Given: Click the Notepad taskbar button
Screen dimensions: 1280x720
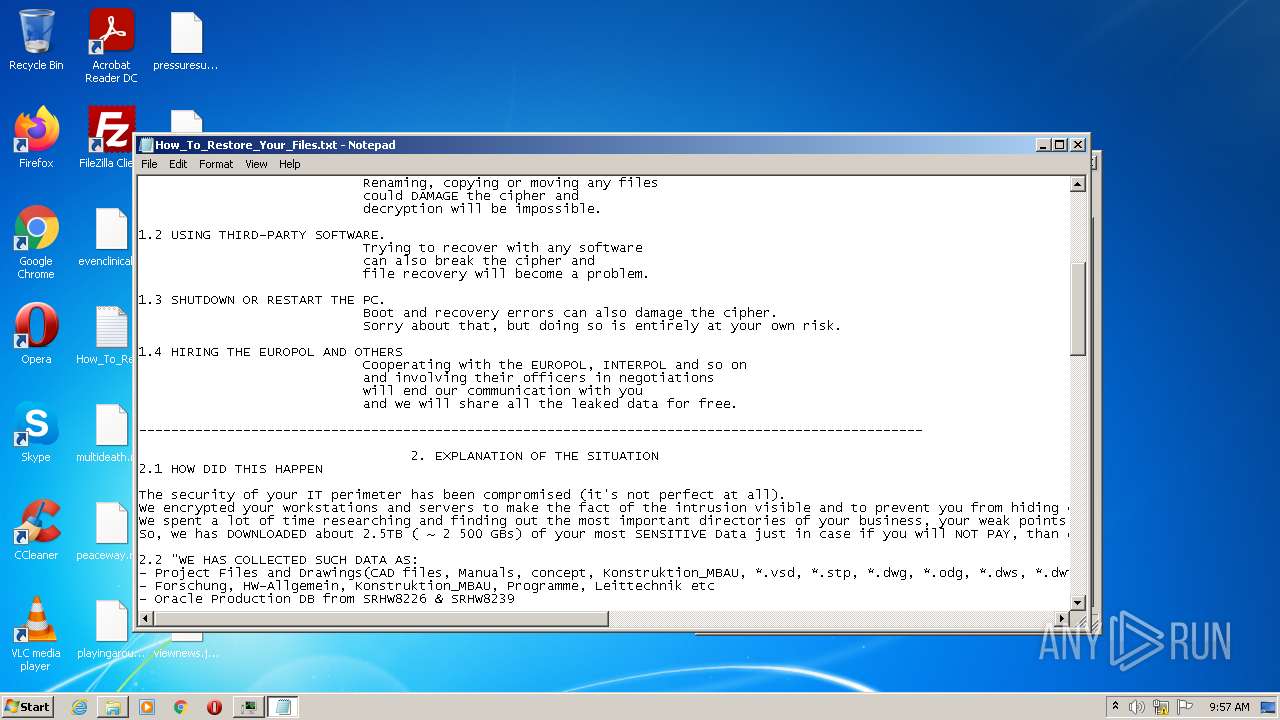Looking at the screenshot, I should tap(282, 707).
